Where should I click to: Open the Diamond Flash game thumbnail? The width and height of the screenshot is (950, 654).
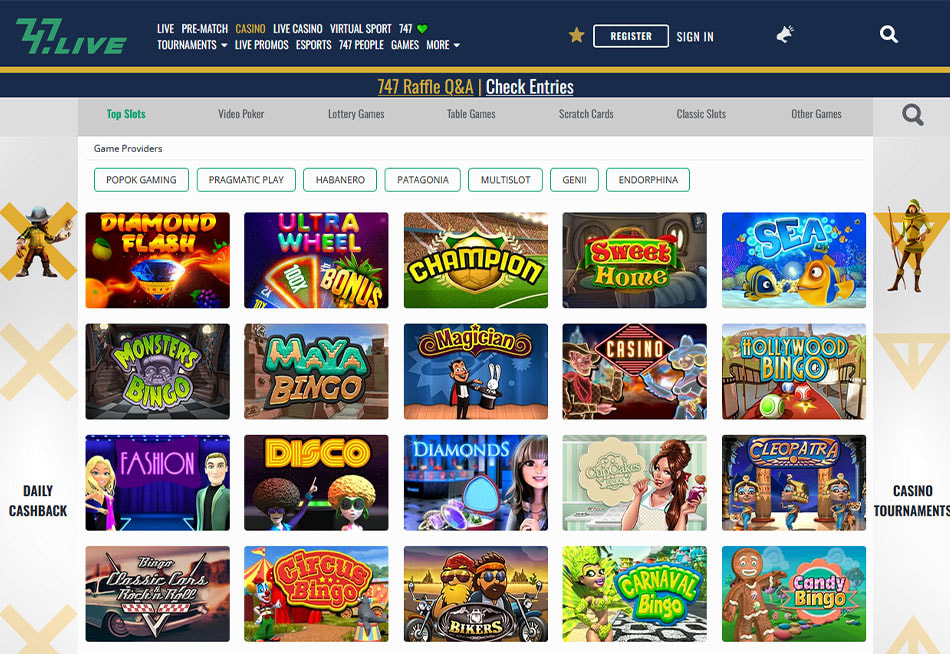[158, 260]
